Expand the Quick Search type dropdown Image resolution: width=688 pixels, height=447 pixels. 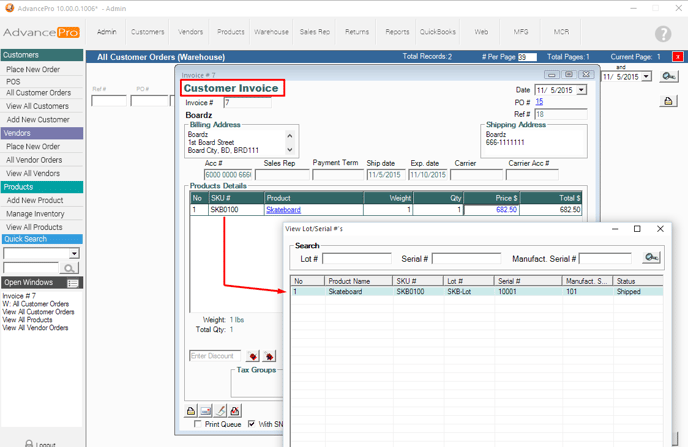74,254
